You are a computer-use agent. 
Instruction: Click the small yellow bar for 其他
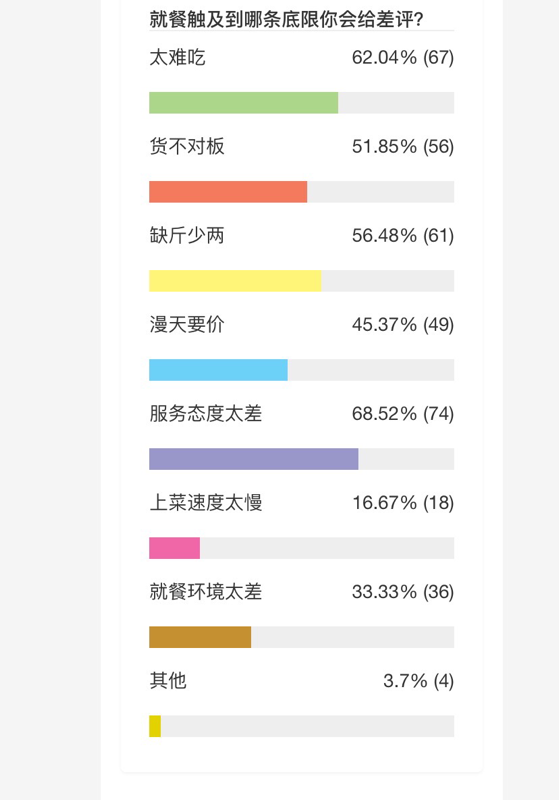pyautogui.click(x=155, y=726)
